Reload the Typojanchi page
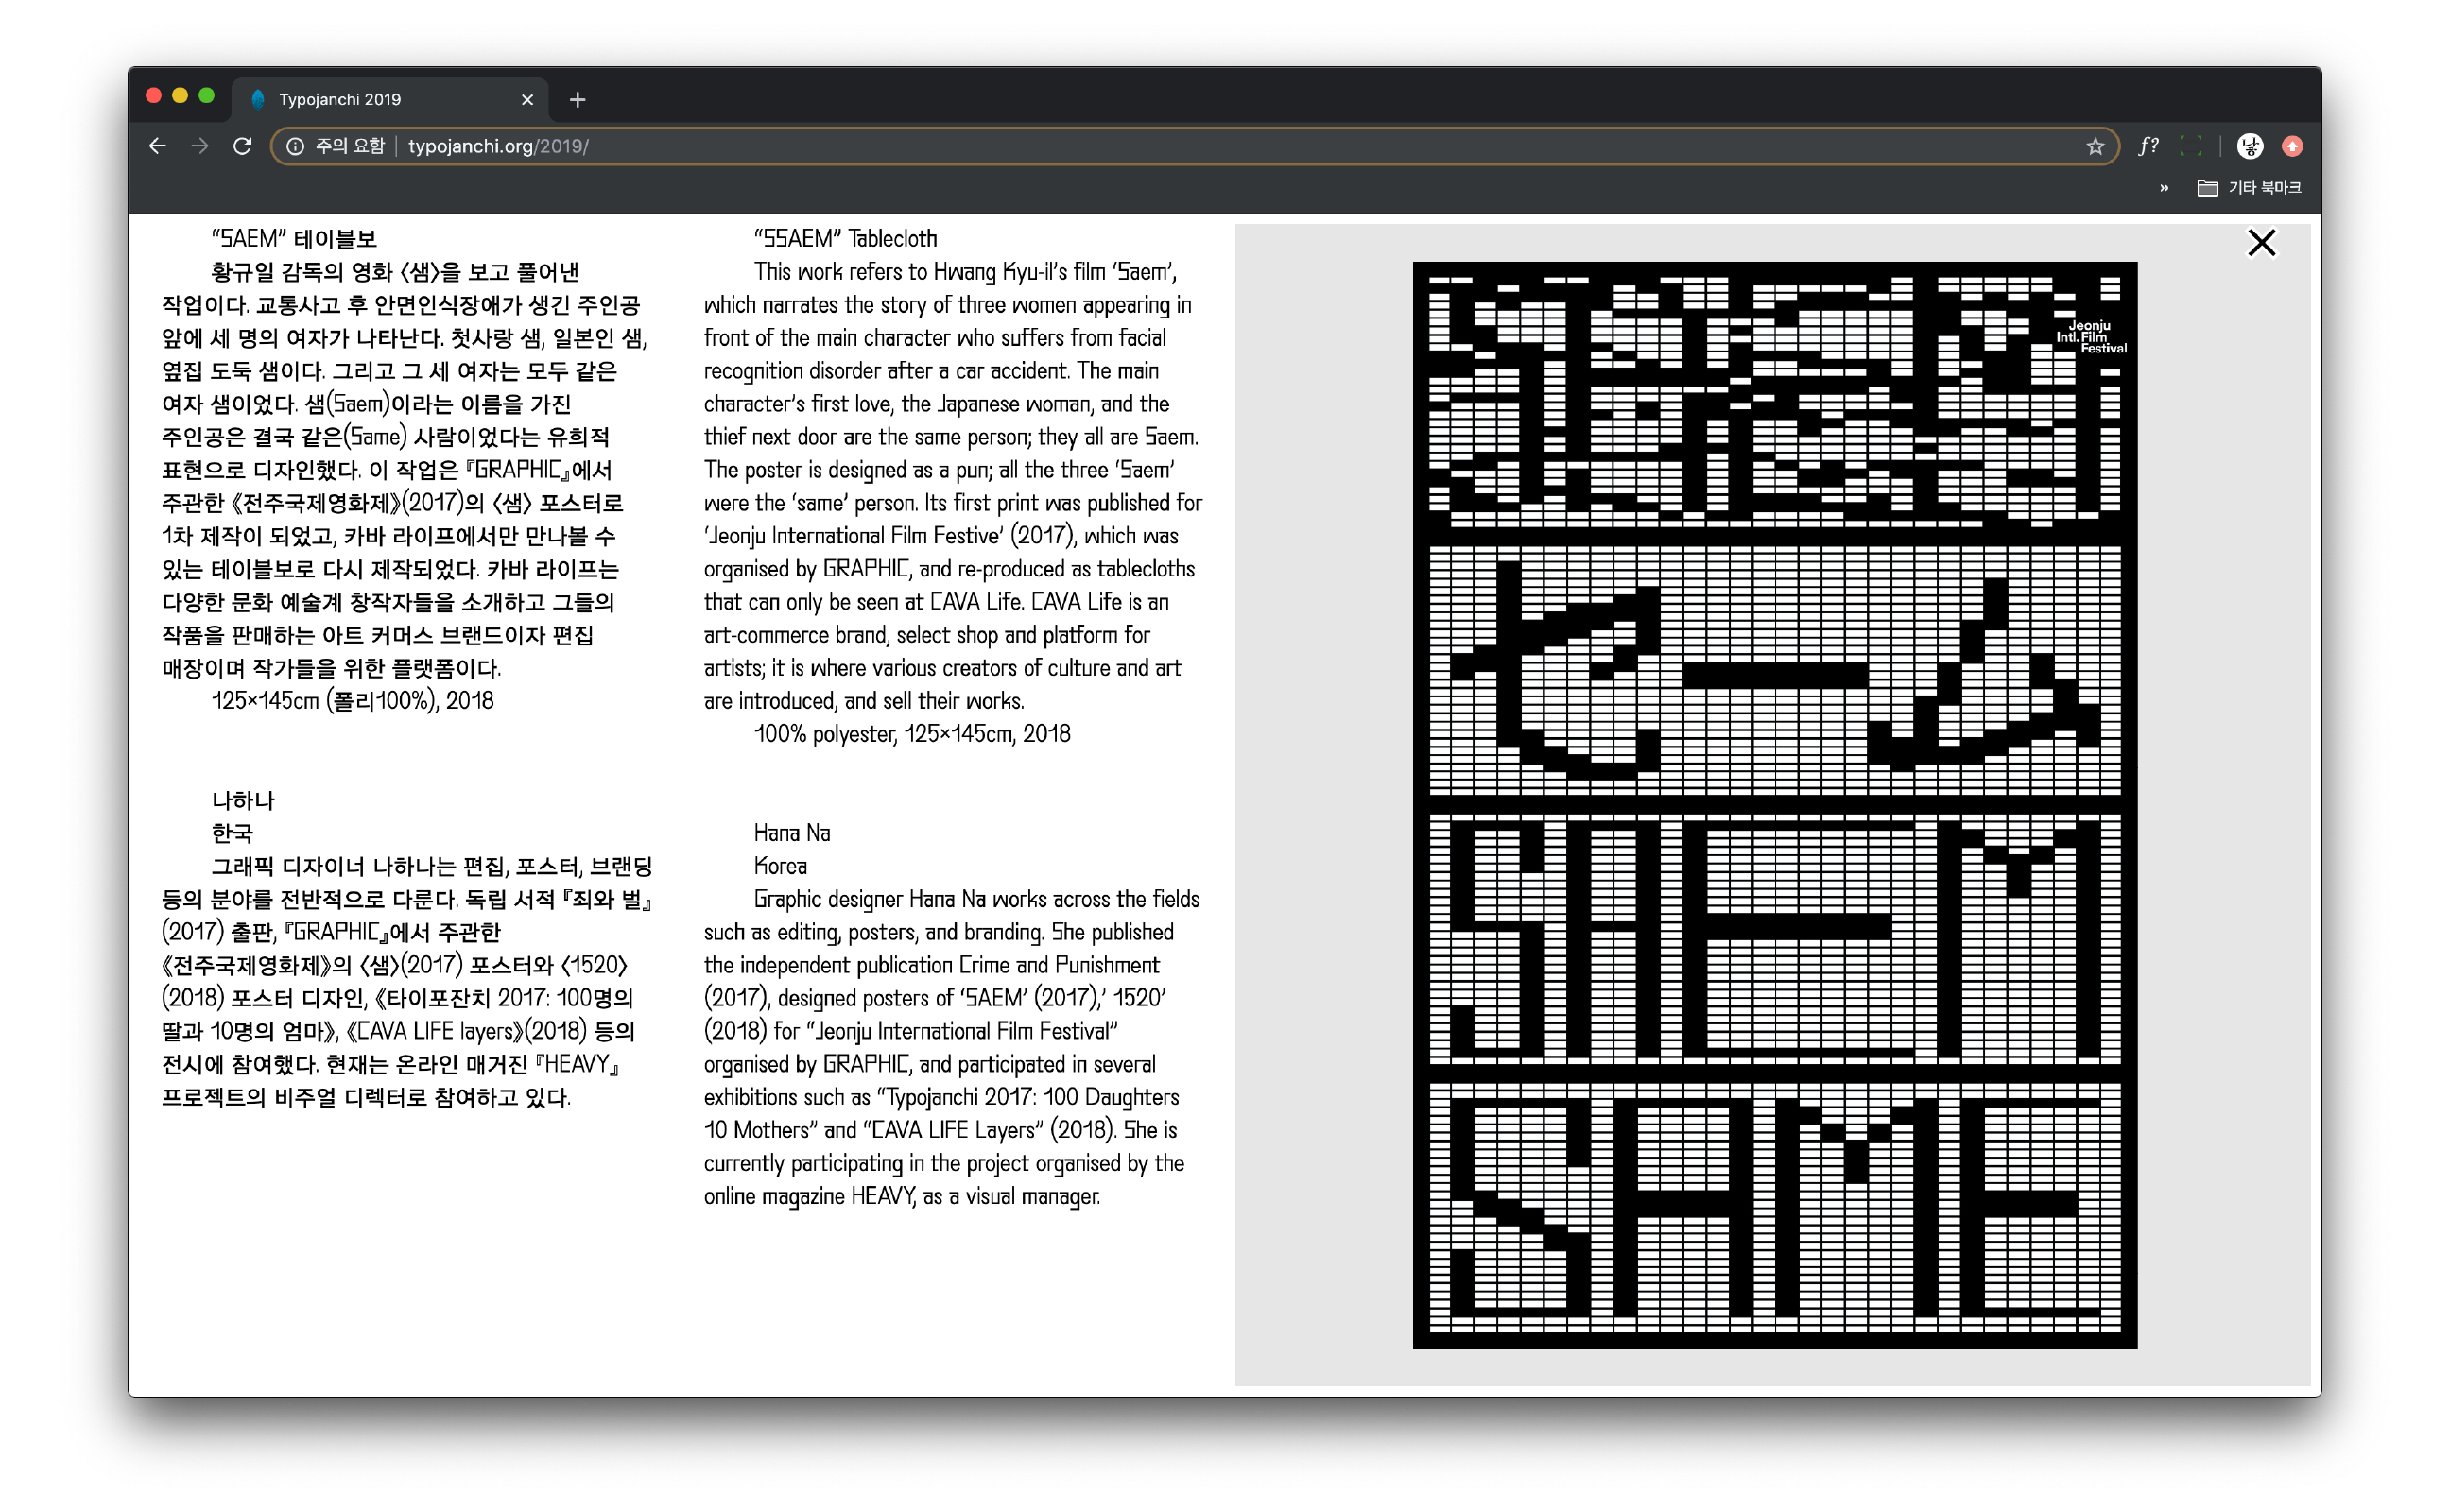The image size is (2450, 1512). (x=242, y=146)
